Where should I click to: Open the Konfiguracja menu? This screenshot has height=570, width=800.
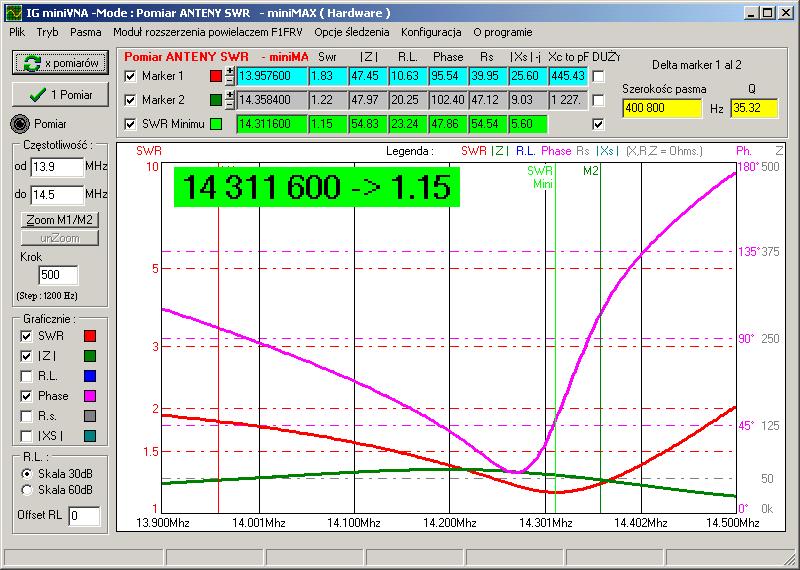pos(430,32)
